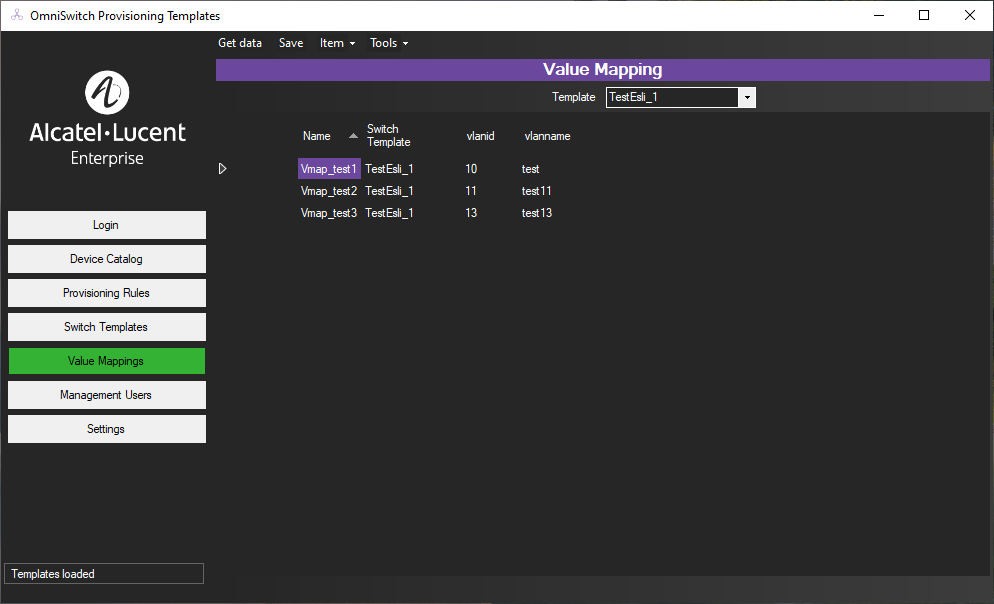
Task: Open the Tools menu
Action: click(x=389, y=43)
